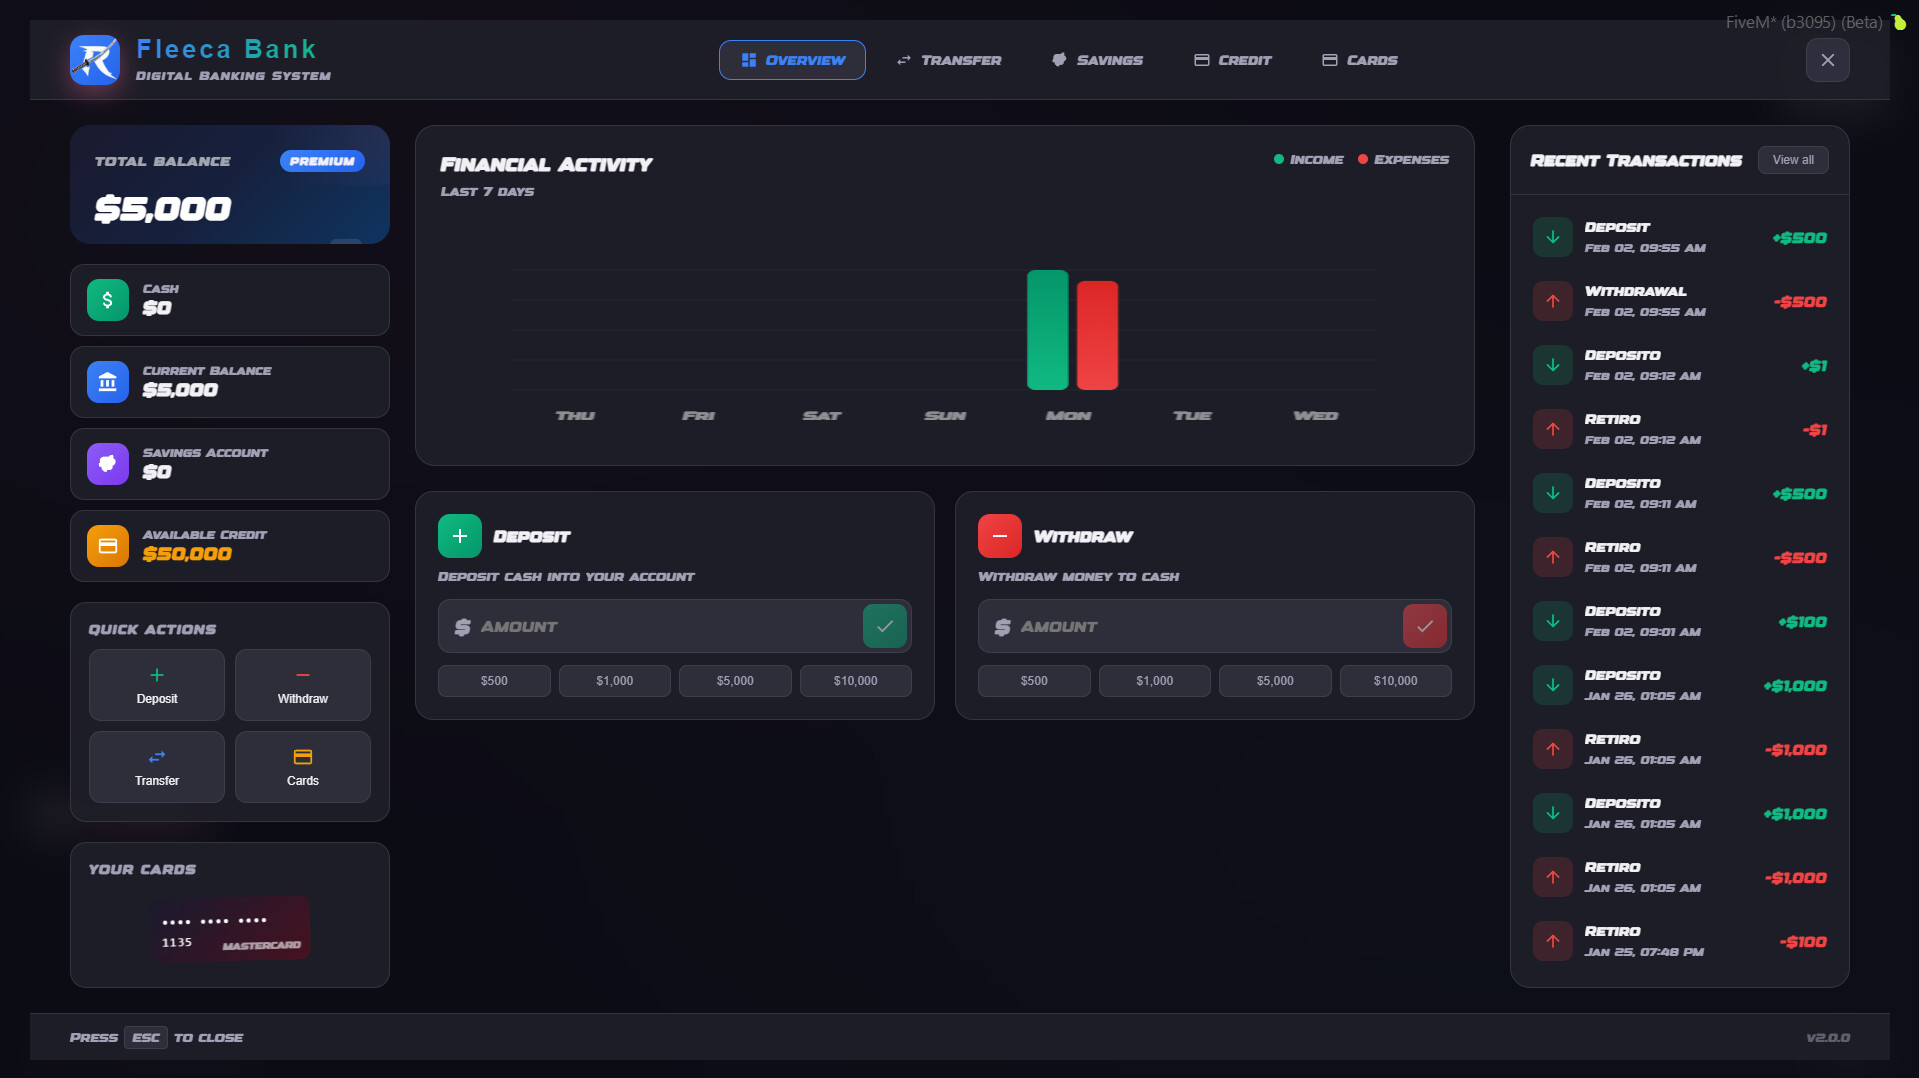Choose $500 deposit preset
This screenshot has width=1919, height=1078.
(494, 681)
